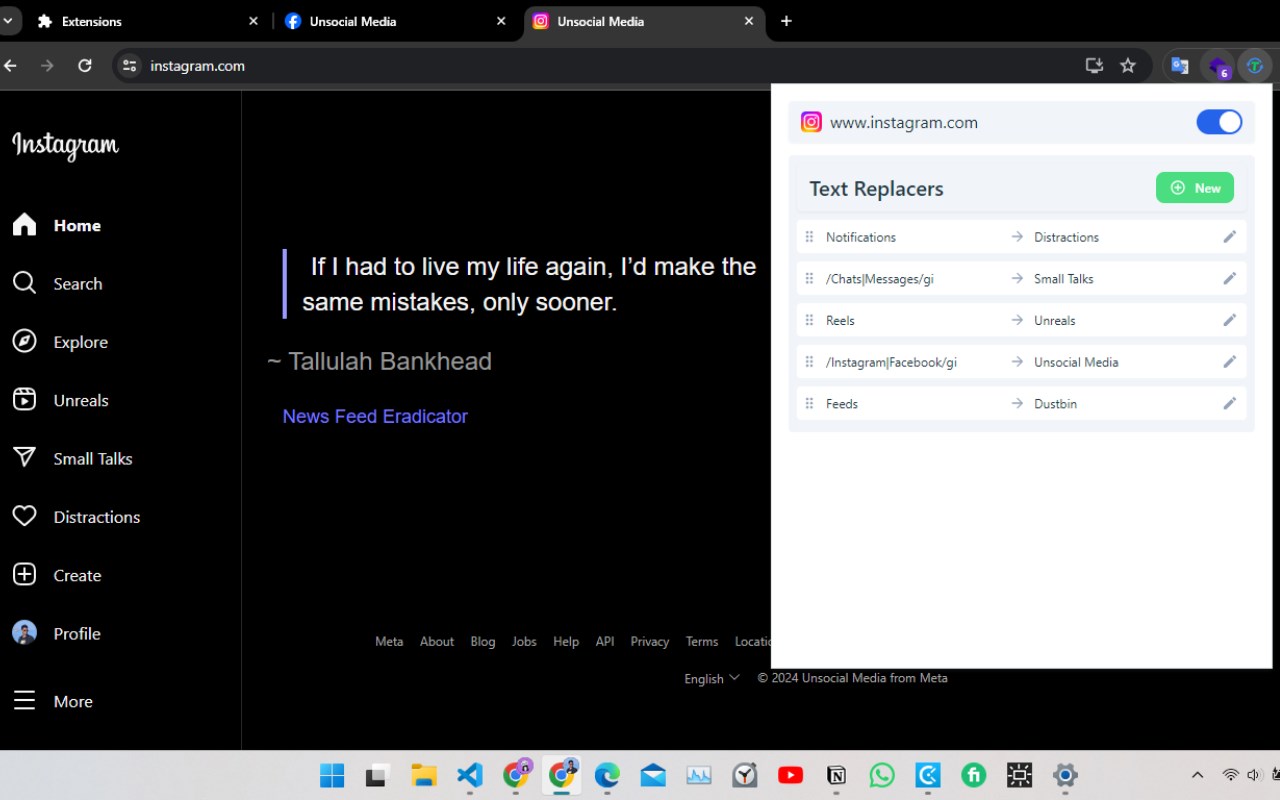Switch to the Extensions tab
Image resolution: width=1280 pixels, height=800 pixels.
148,21
